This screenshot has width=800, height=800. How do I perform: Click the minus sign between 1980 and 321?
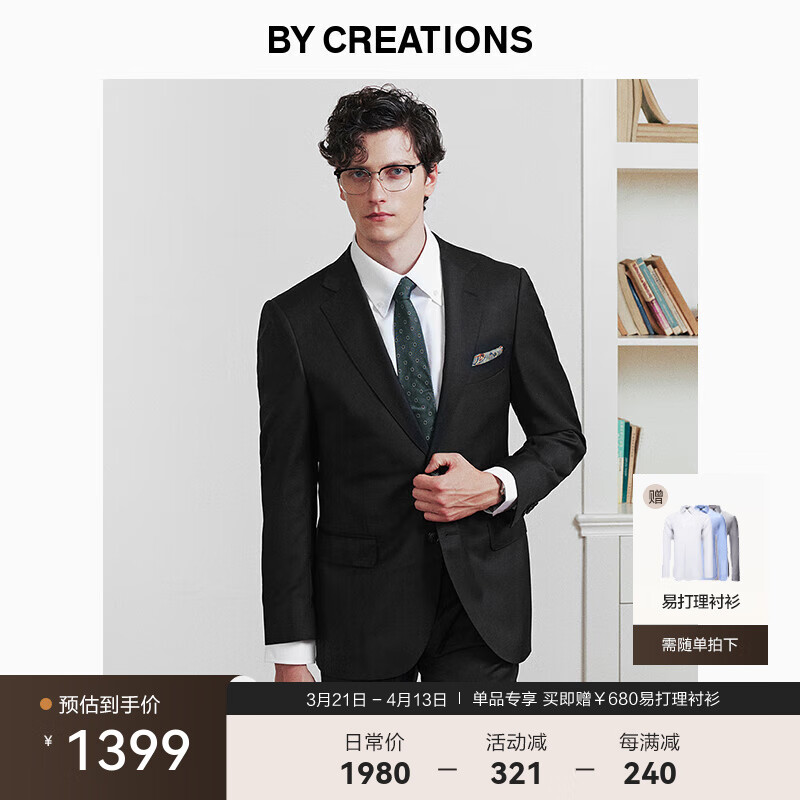pos(447,769)
